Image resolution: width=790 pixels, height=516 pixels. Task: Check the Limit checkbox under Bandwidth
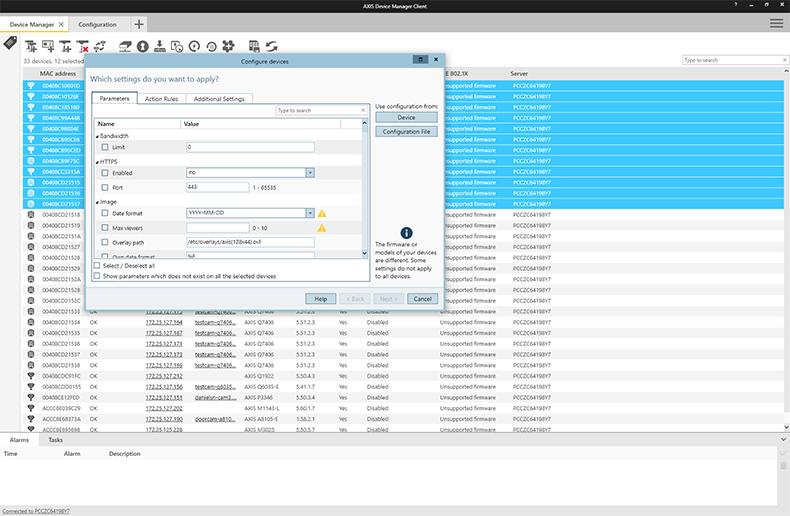(105, 147)
